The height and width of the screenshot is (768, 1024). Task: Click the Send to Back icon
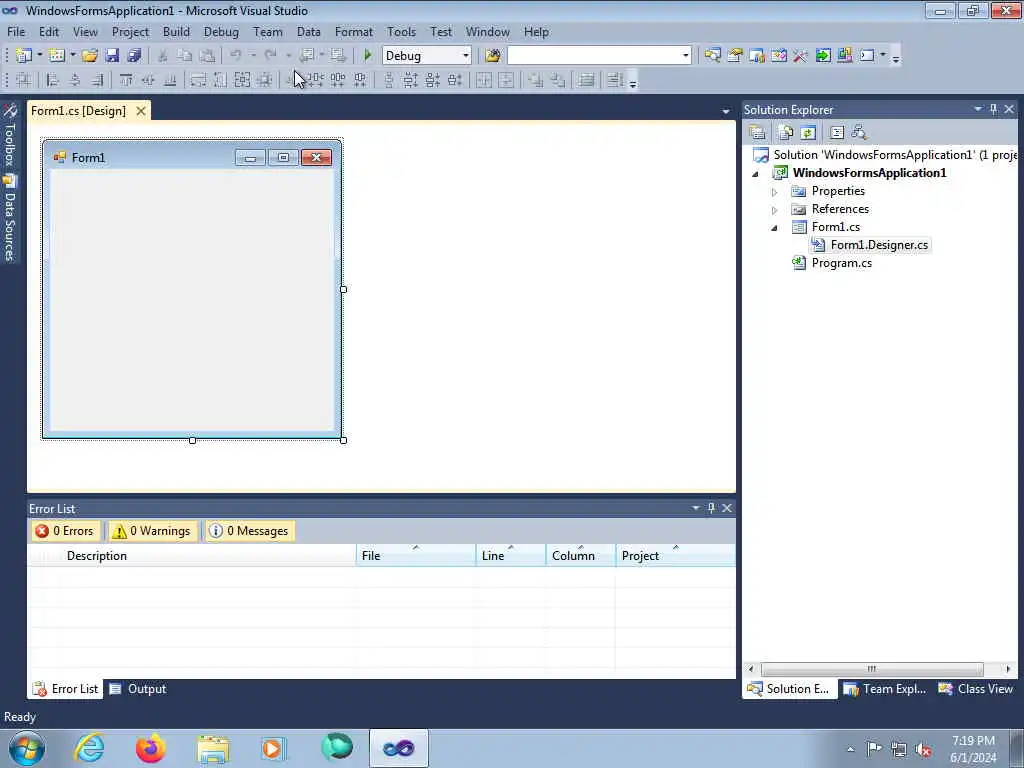(558, 80)
